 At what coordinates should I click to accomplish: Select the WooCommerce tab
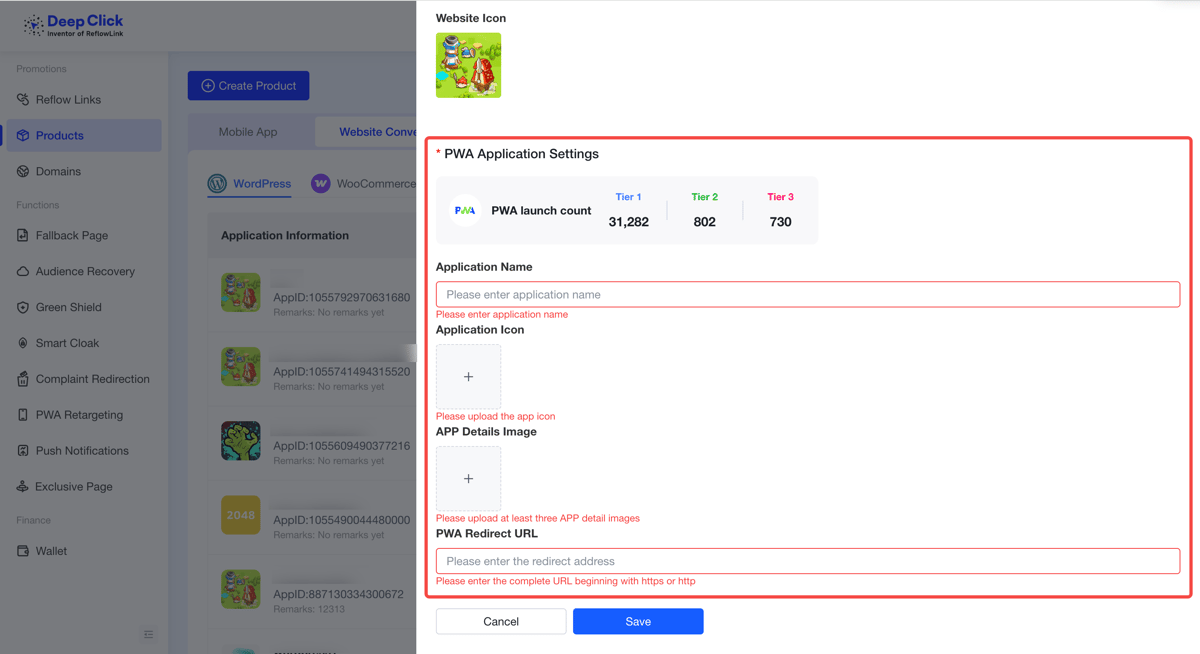click(x=364, y=184)
